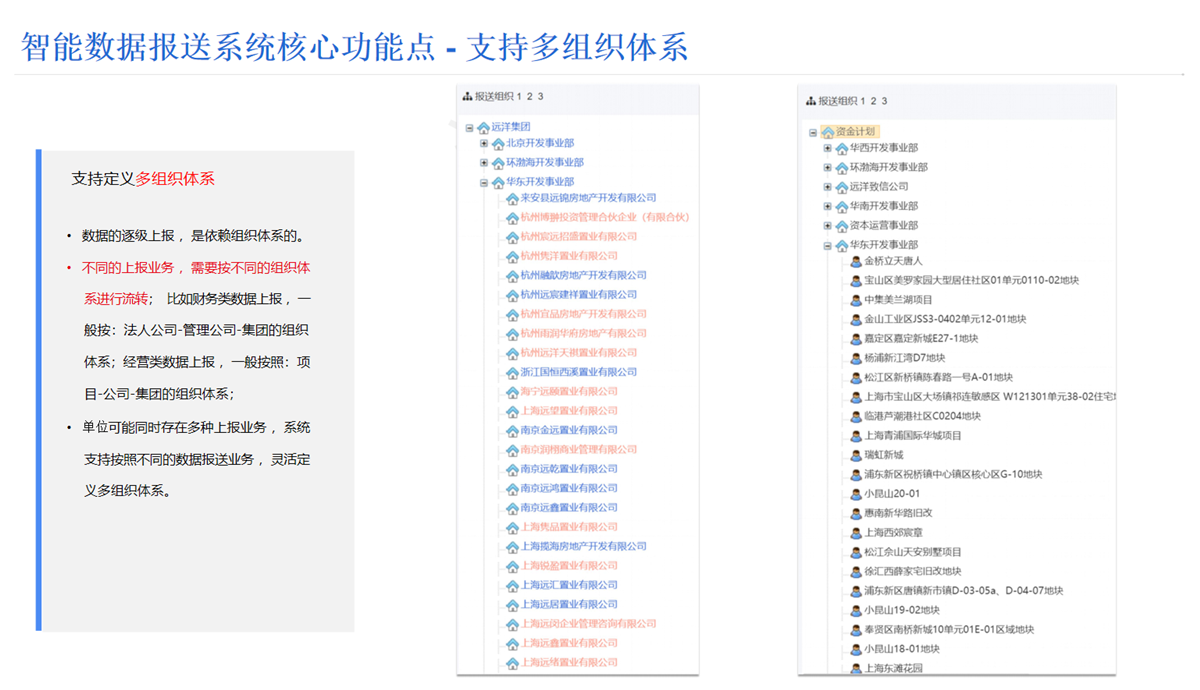Select 杭州远洋天祺置业有限公司
The height and width of the screenshot is (690, 1200).
point(578,353)
